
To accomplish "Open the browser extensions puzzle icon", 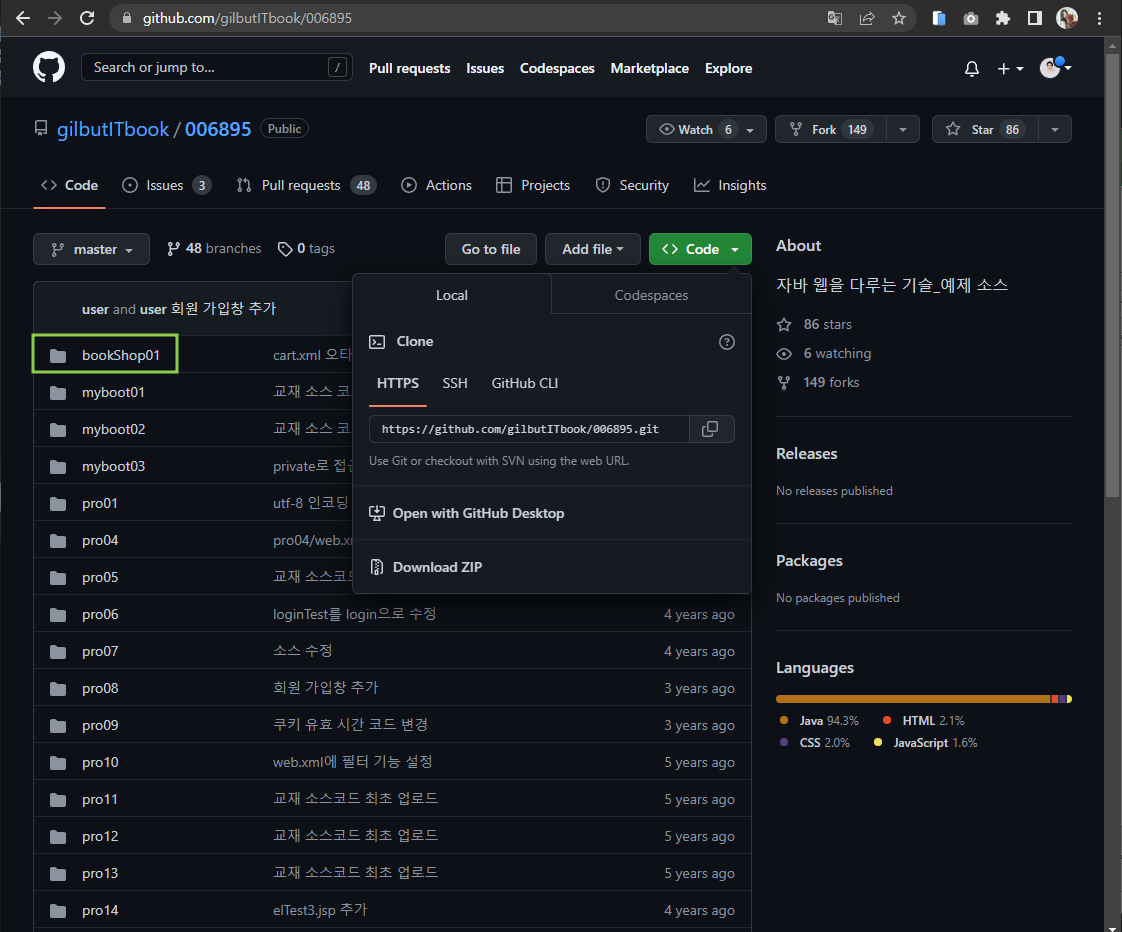I will click(1003, 18).
